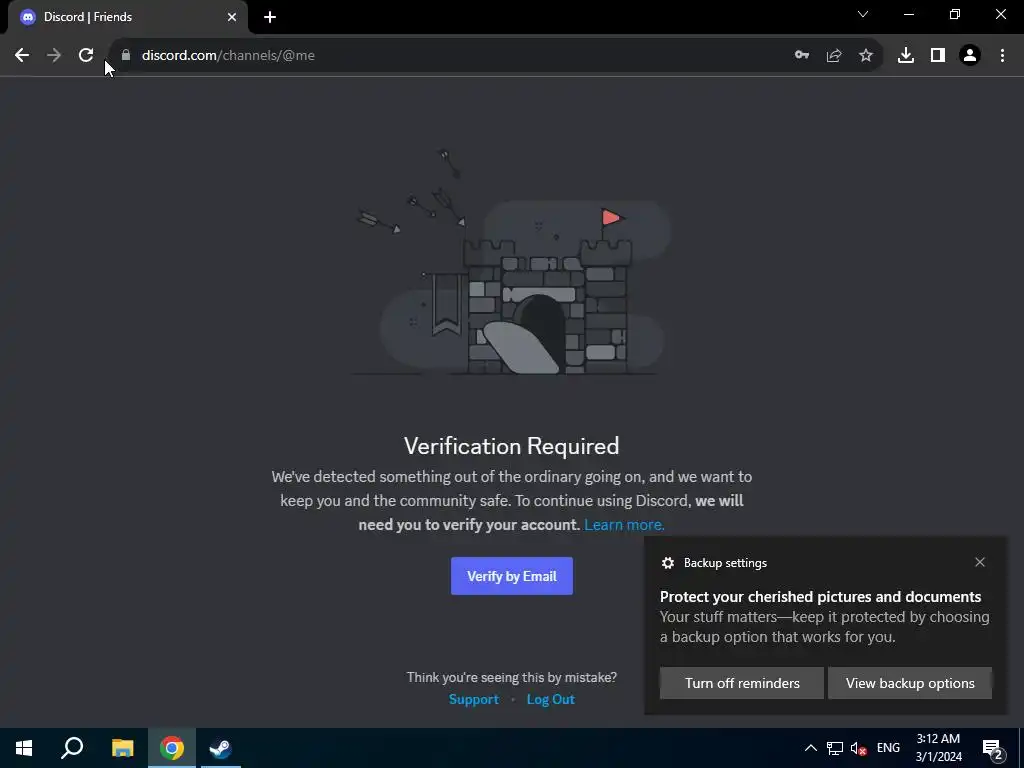Click the share page icon
The width and height of the screenshot is (1024, 768).
coord(834,56)
